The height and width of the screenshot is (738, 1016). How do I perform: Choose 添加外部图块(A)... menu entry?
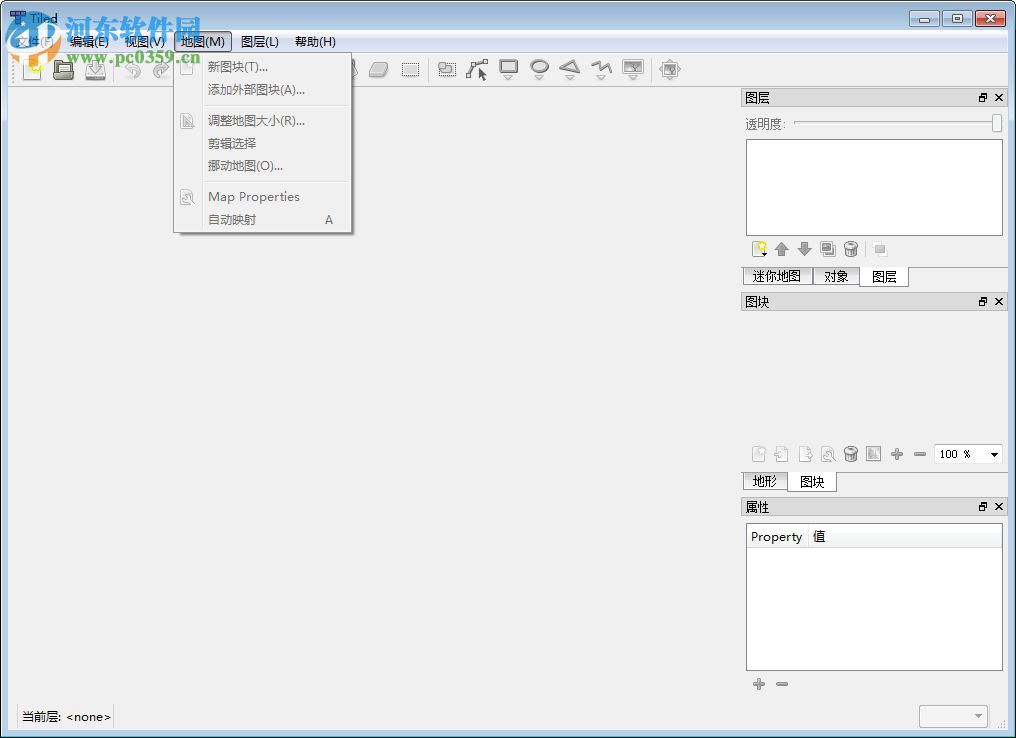click(263, 90)
